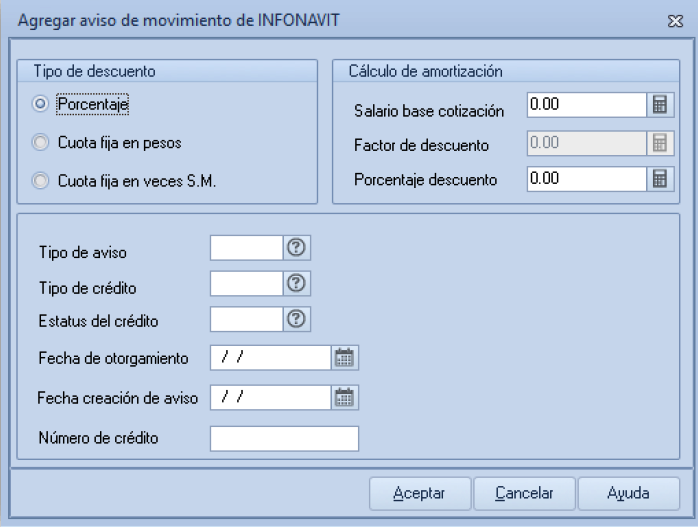The width and height of the screenshot is (698, 527).
Task: Focus the Tipo de crédito input box
Action: [247, 284]
